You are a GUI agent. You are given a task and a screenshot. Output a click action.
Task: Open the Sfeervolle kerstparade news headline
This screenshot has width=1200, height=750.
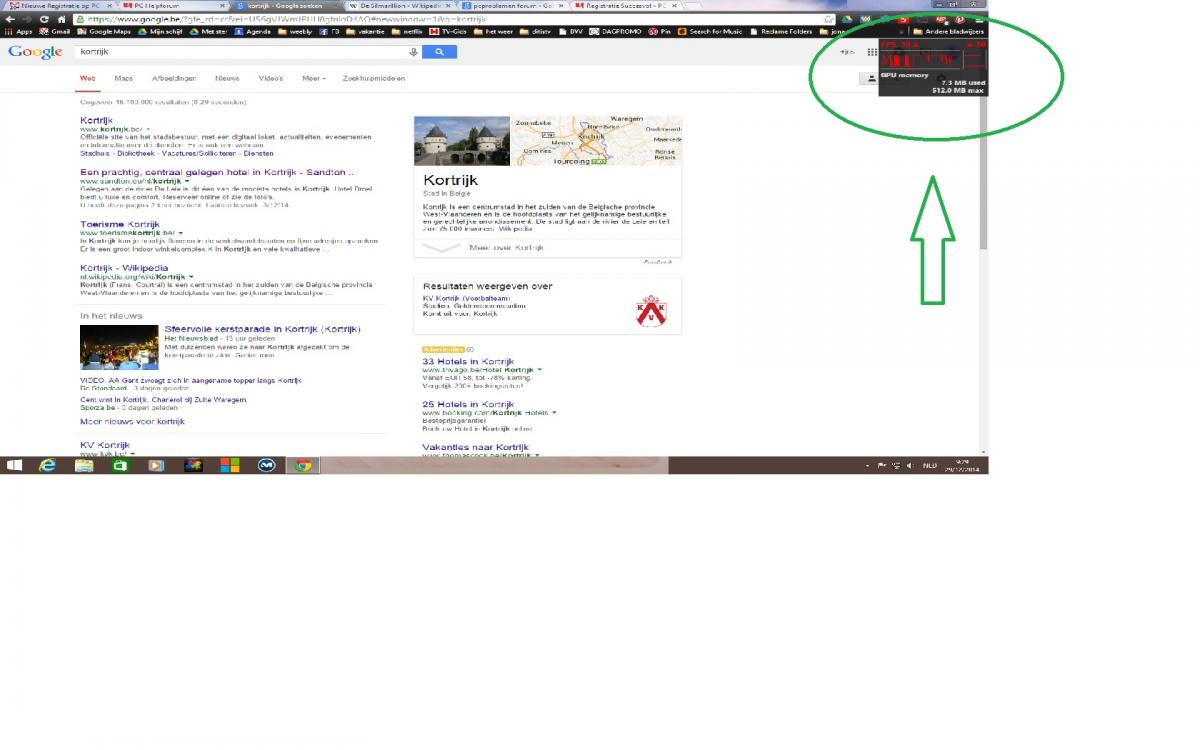(x=262, y=329)
